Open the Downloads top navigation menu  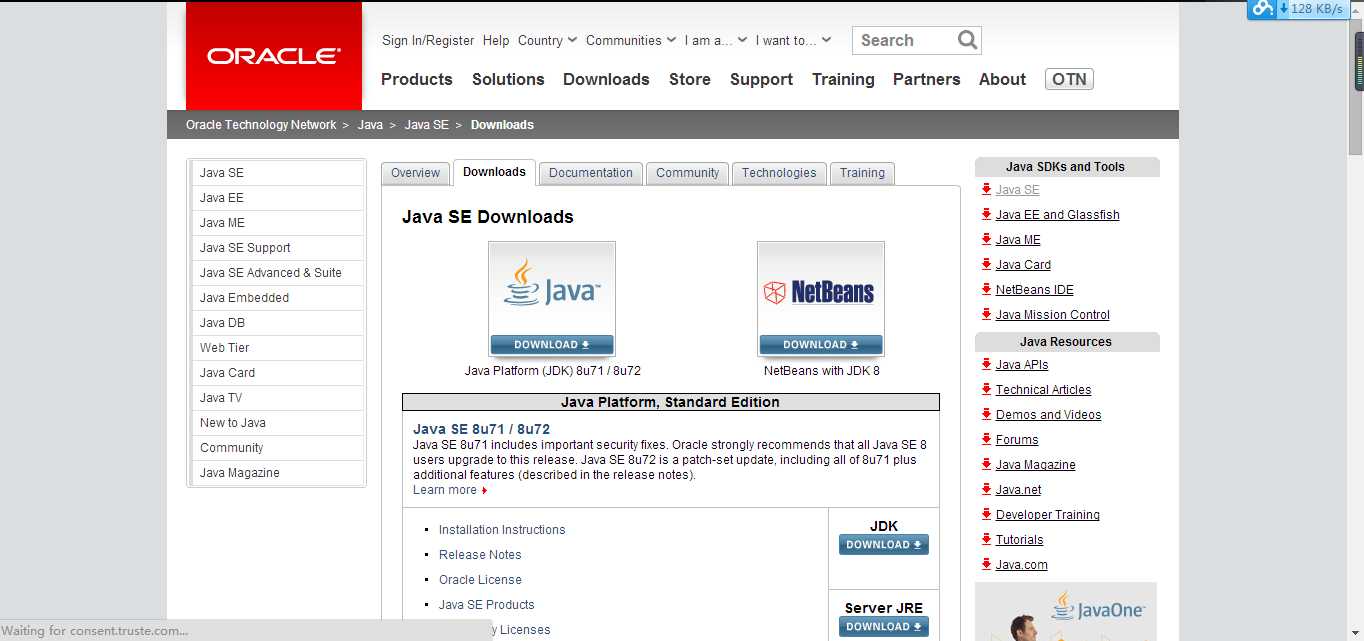click(x=606, y=79)
